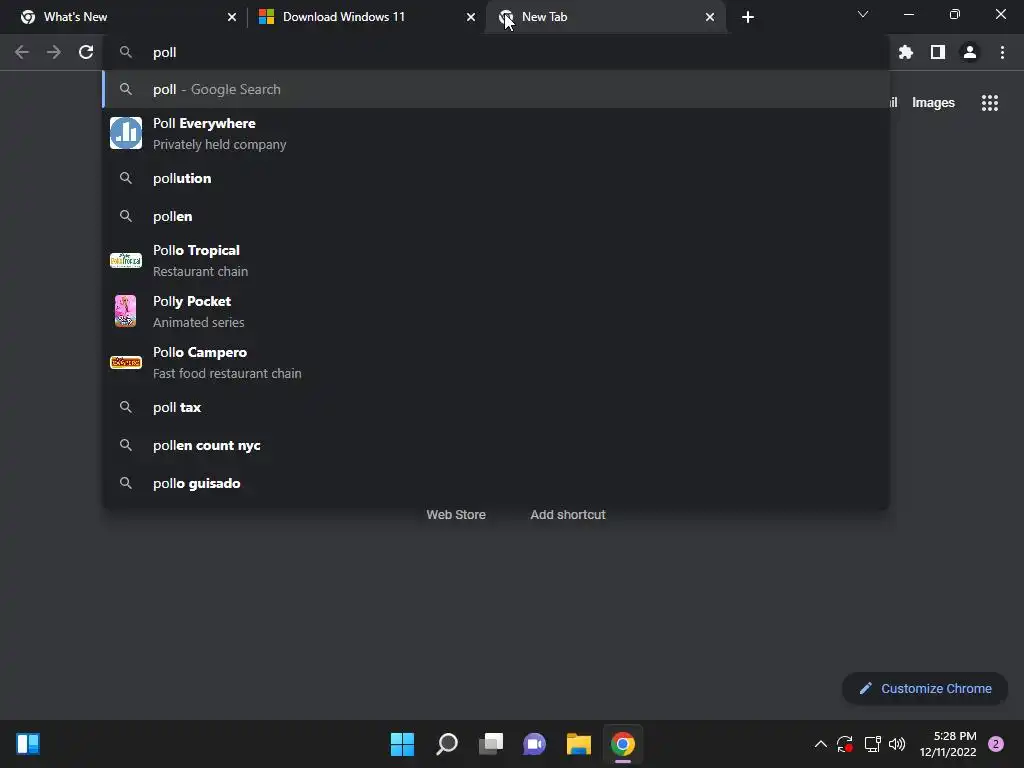Open the Teams Chat taskbar icon

click(534, 744)
